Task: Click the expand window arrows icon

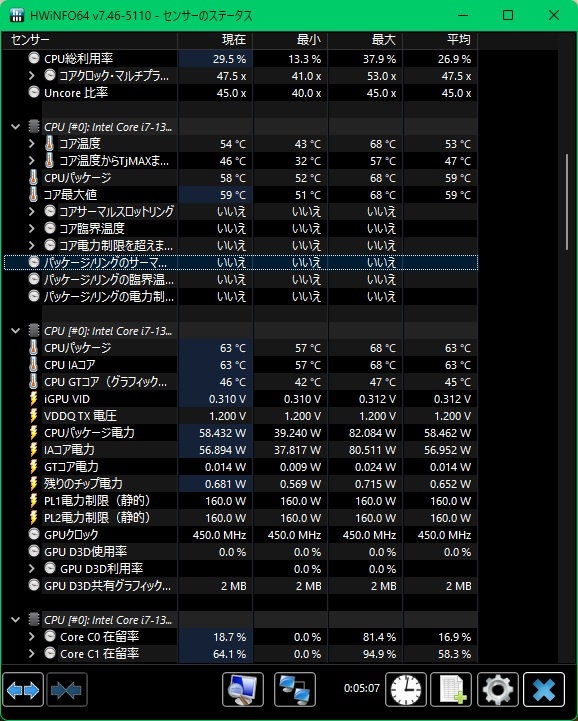Action: [x=23, y=689]
